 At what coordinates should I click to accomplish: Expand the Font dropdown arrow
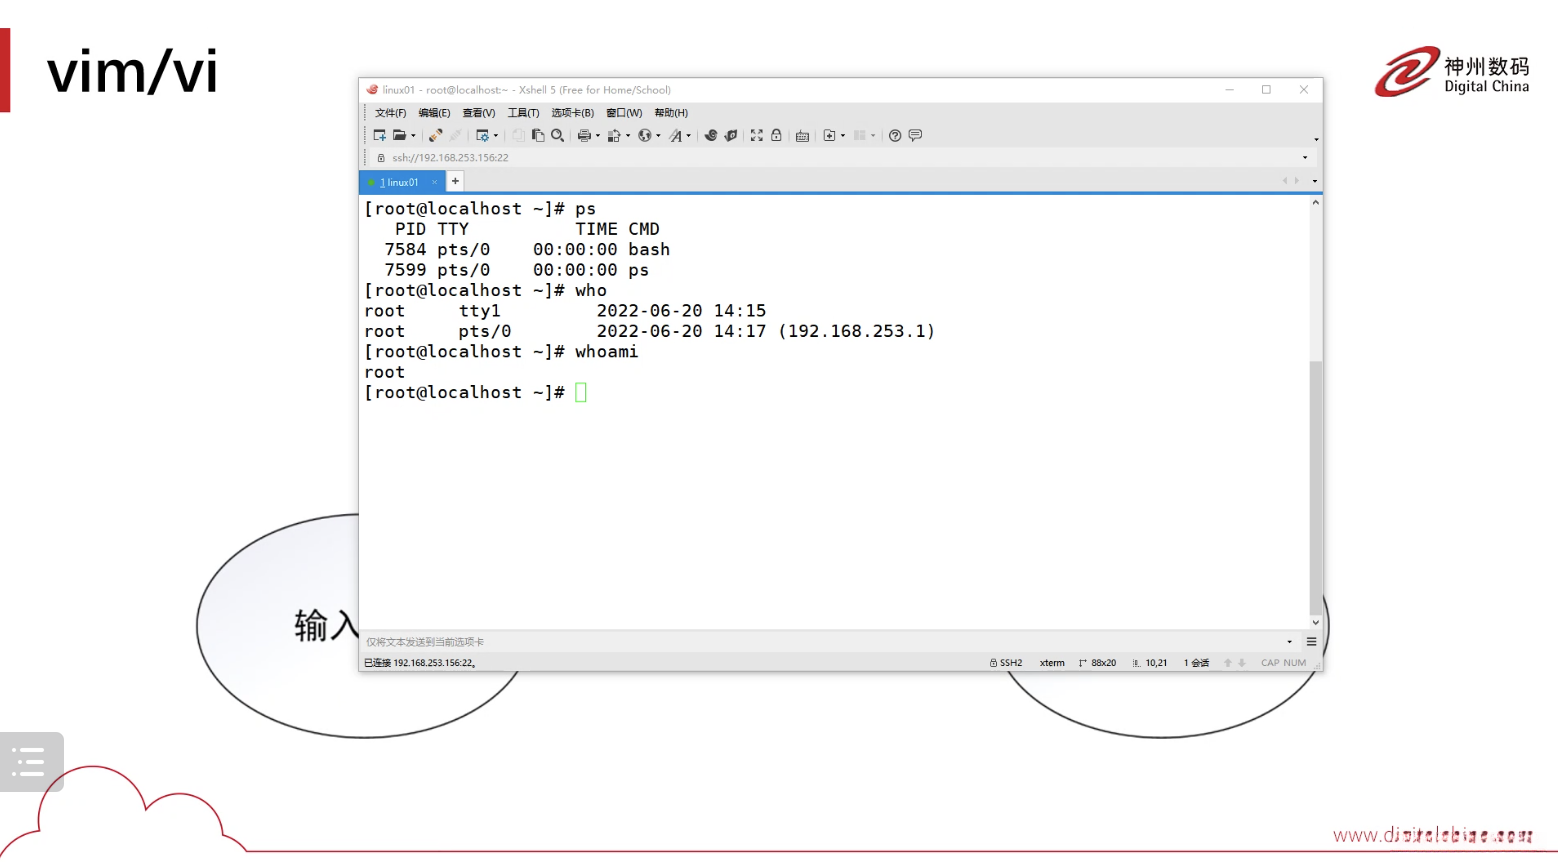689,136
